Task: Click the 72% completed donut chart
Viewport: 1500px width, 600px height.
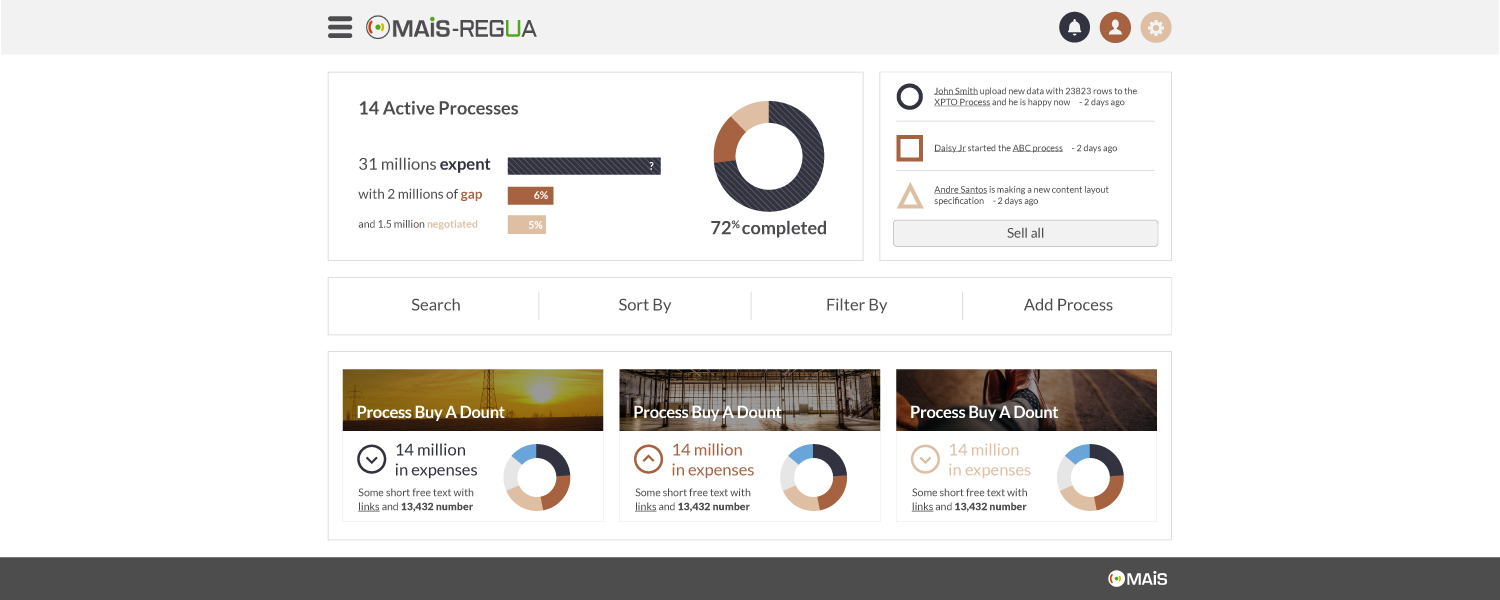Action: (768, 157)
